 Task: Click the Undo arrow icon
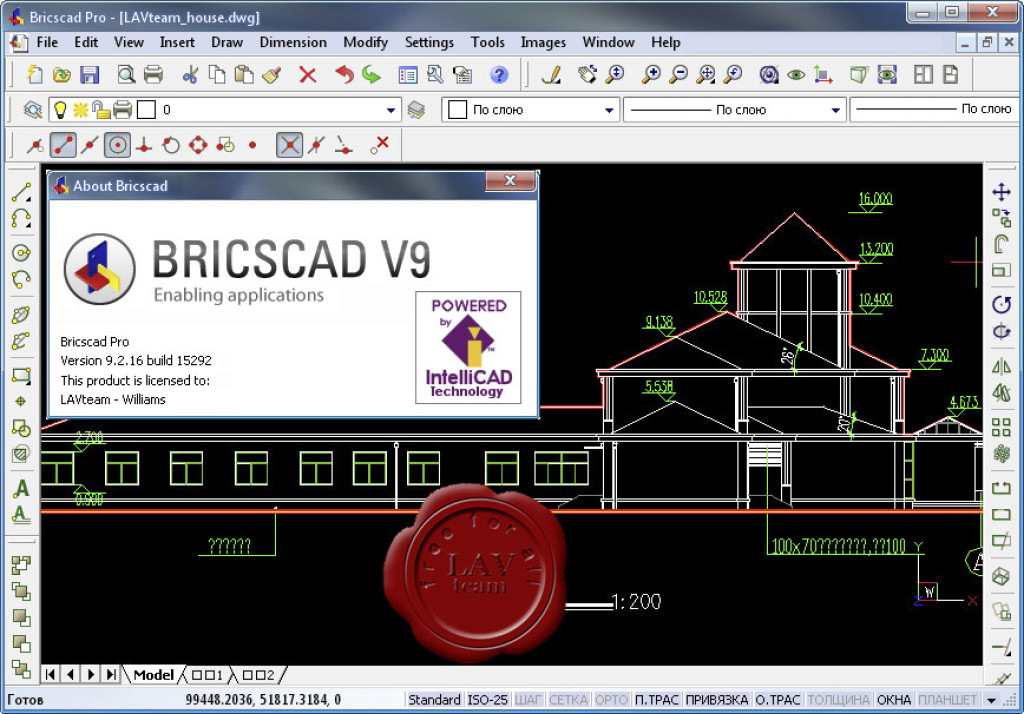pyautogui.click(x=344, y=75)
